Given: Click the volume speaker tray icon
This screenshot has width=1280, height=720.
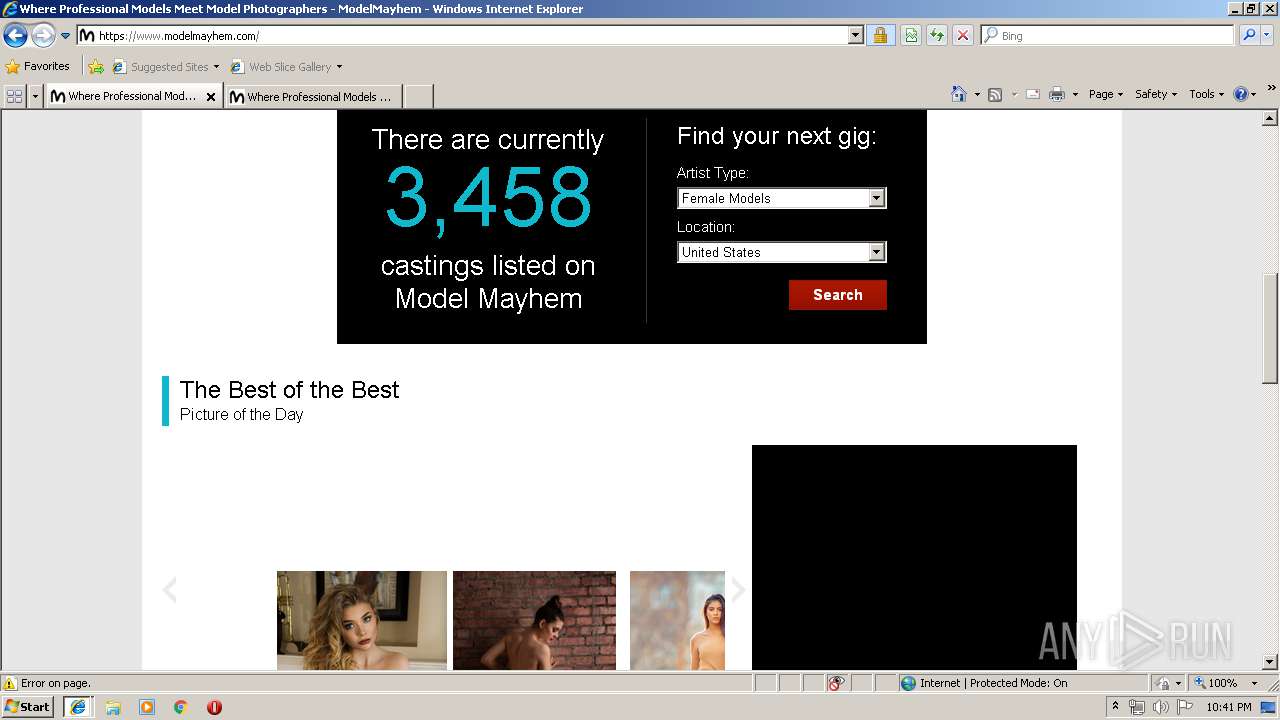Looking at the screenshot, I should pos(1160,707).
